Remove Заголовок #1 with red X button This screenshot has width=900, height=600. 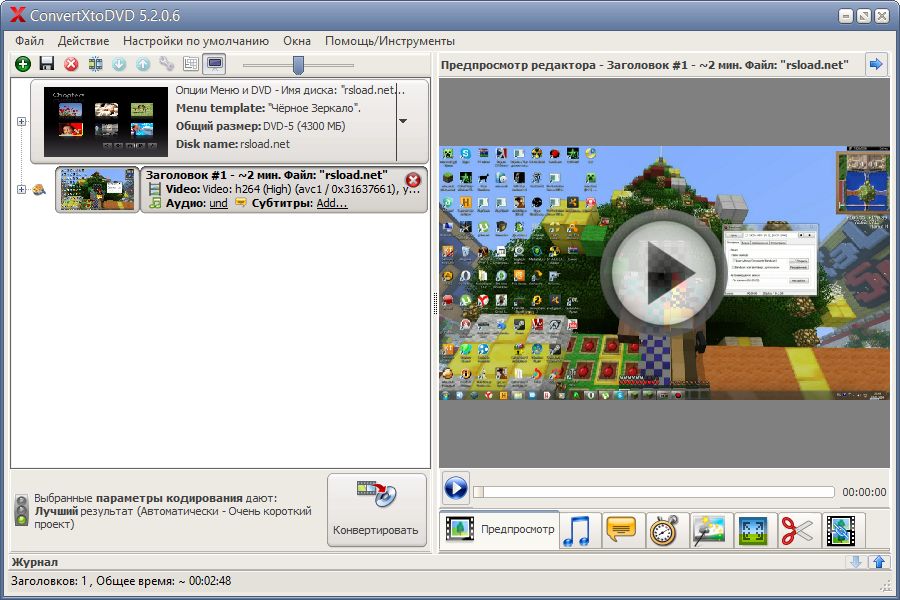(413, 180)
